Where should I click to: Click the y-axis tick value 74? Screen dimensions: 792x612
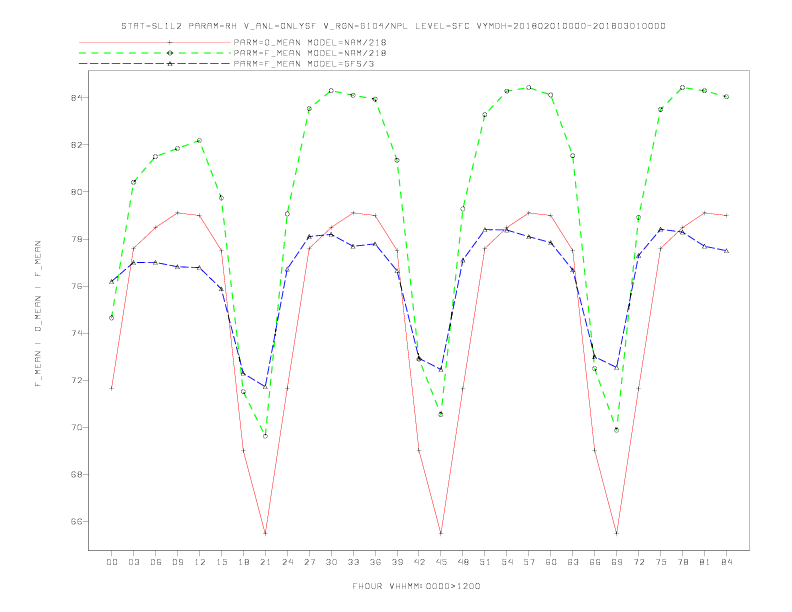(x=76, y=333)
